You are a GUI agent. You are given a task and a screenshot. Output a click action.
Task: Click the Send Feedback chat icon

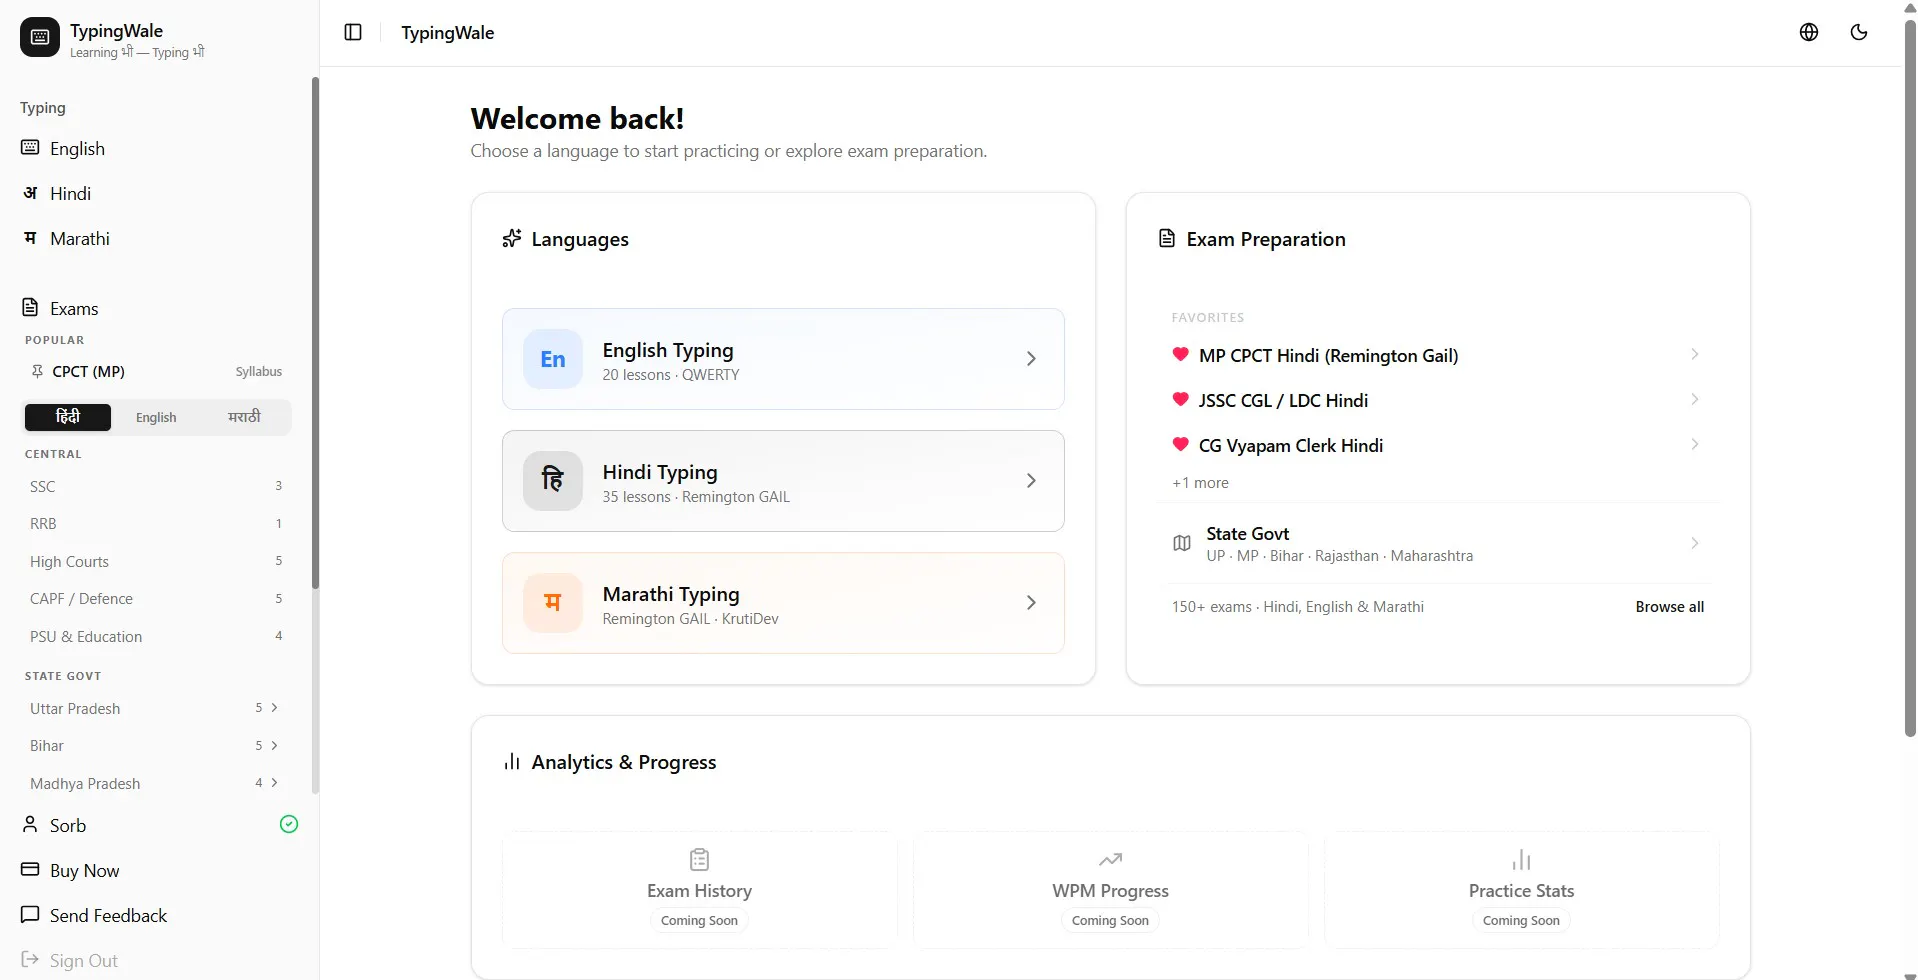pyautogui.click(x=30, y=915)
